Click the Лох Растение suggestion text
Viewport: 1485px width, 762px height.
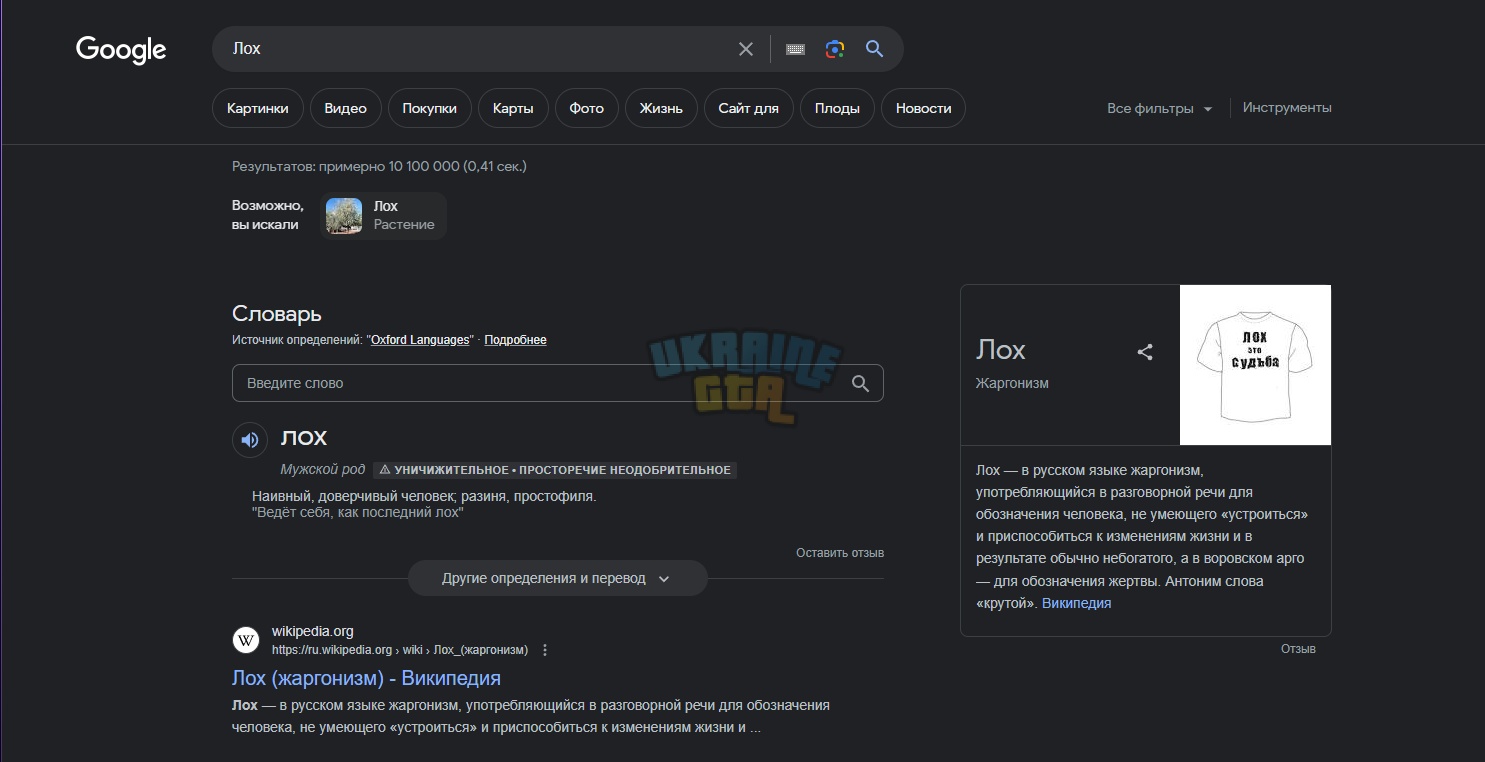pos(404,216)
